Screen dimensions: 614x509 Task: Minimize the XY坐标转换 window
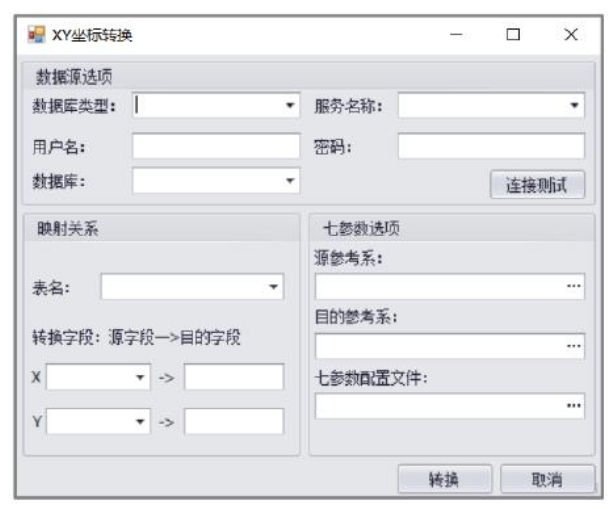(456, 35)
